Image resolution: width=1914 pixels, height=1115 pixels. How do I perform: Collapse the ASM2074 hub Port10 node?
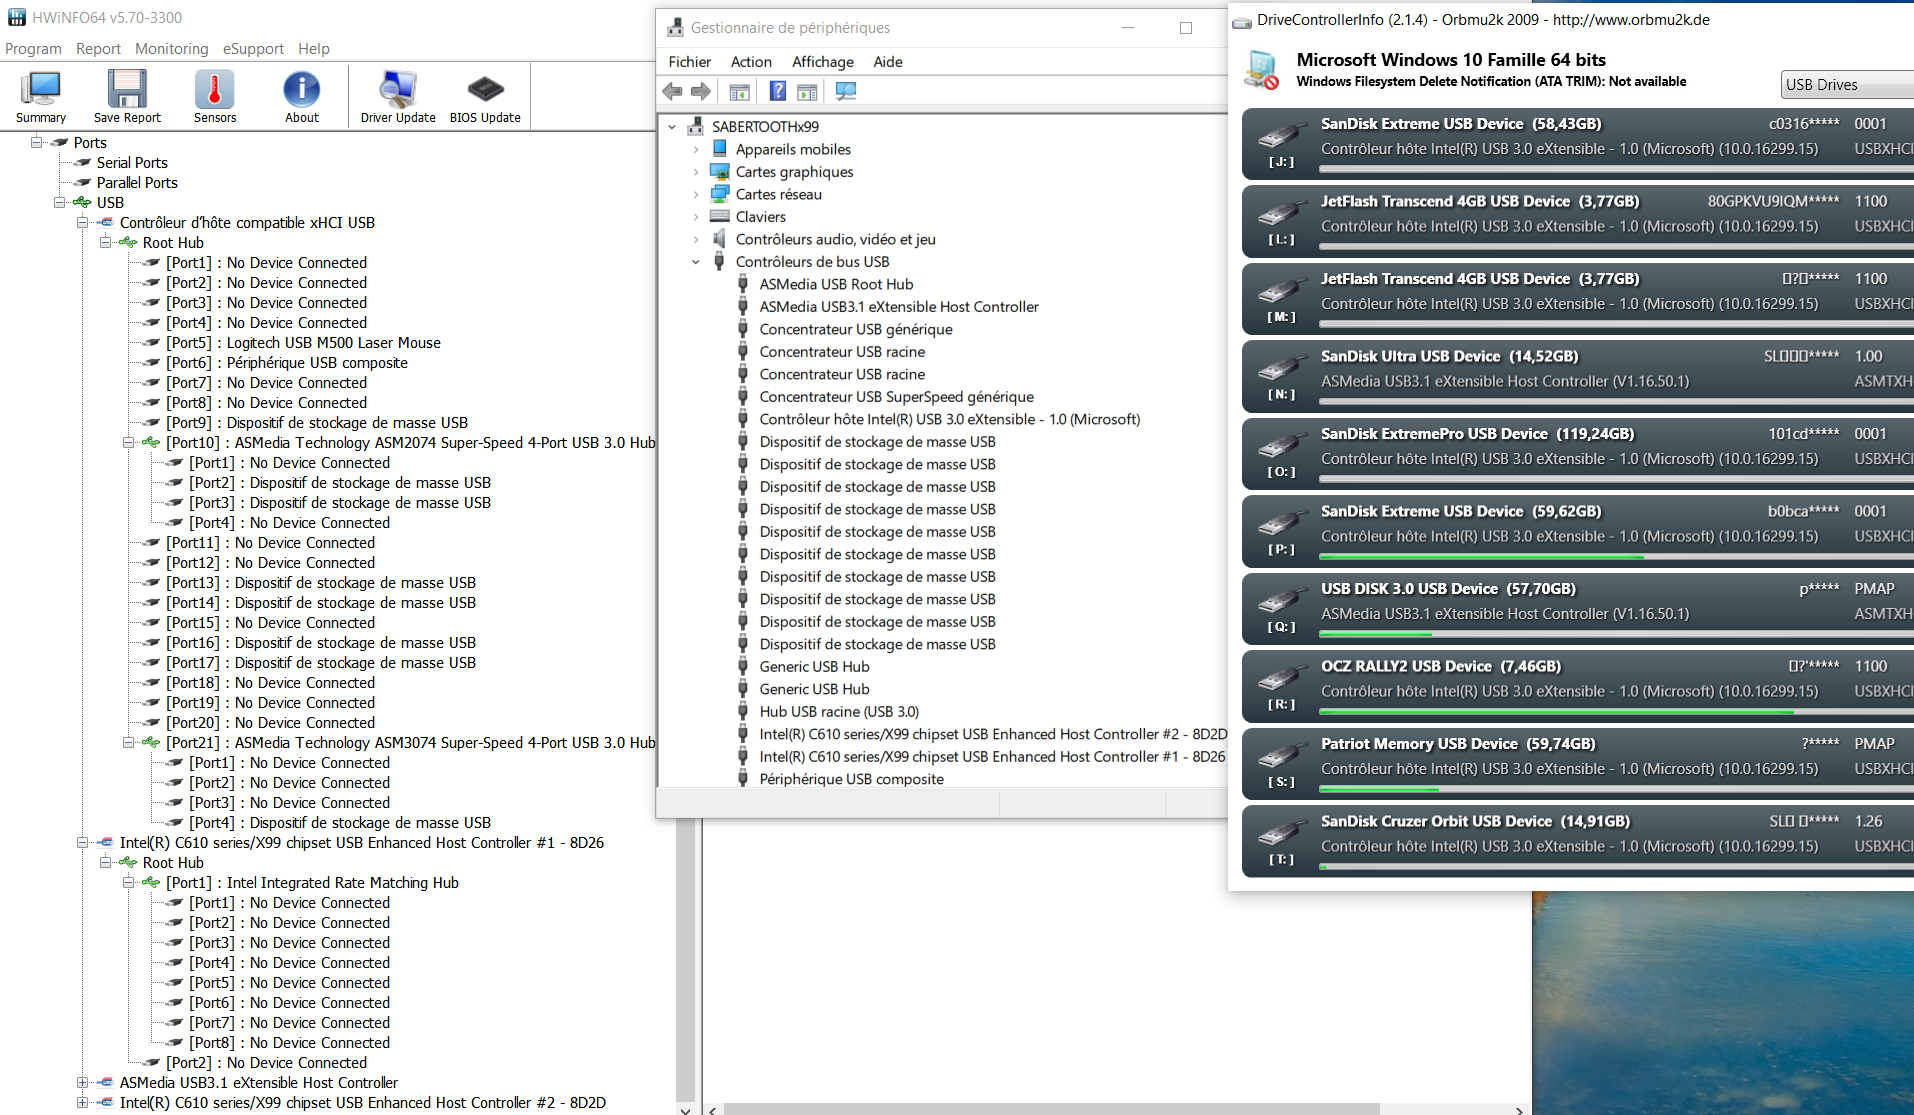[129, 442]
